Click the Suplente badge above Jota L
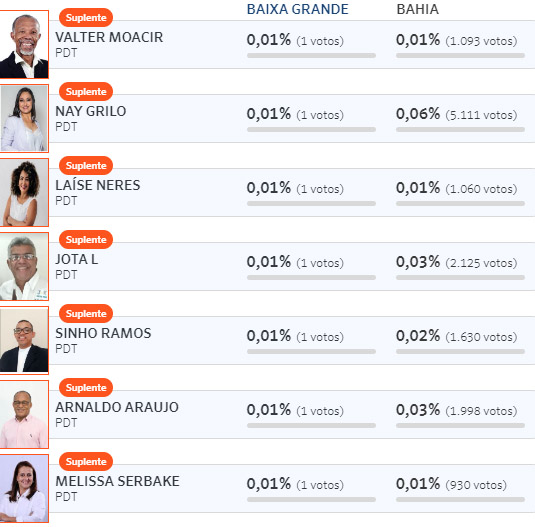Viewport: 535px width, 527px height. point(86,239)
